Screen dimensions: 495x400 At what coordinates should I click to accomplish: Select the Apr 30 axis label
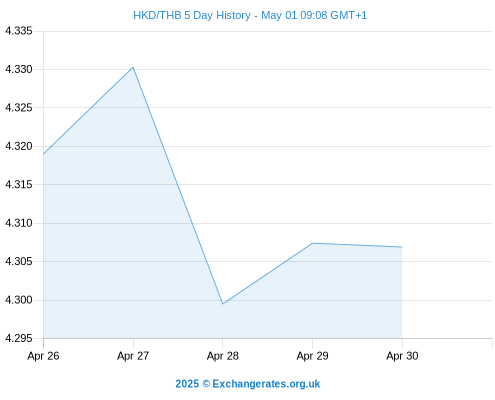(402, 356)
